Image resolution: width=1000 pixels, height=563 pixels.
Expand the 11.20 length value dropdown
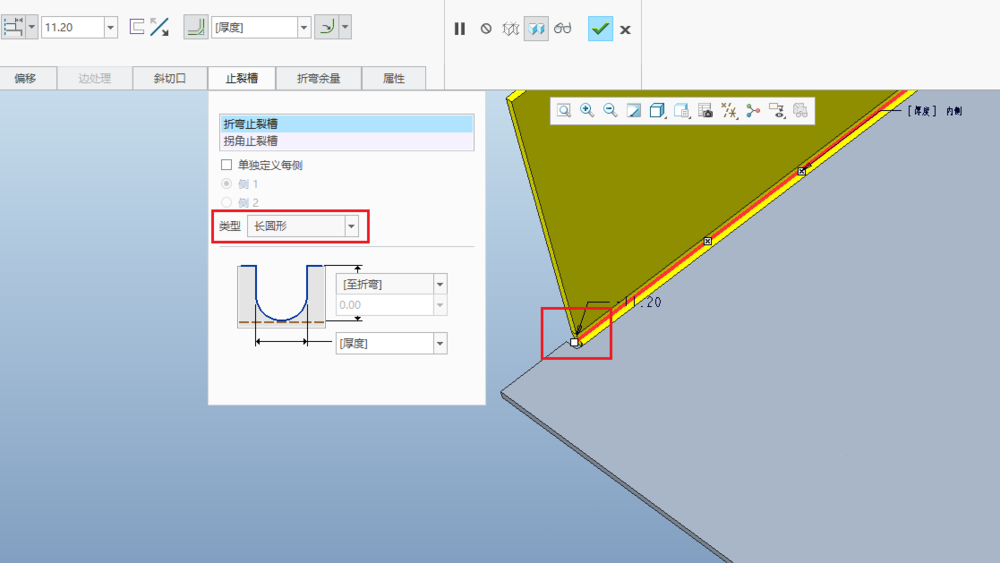110,28
